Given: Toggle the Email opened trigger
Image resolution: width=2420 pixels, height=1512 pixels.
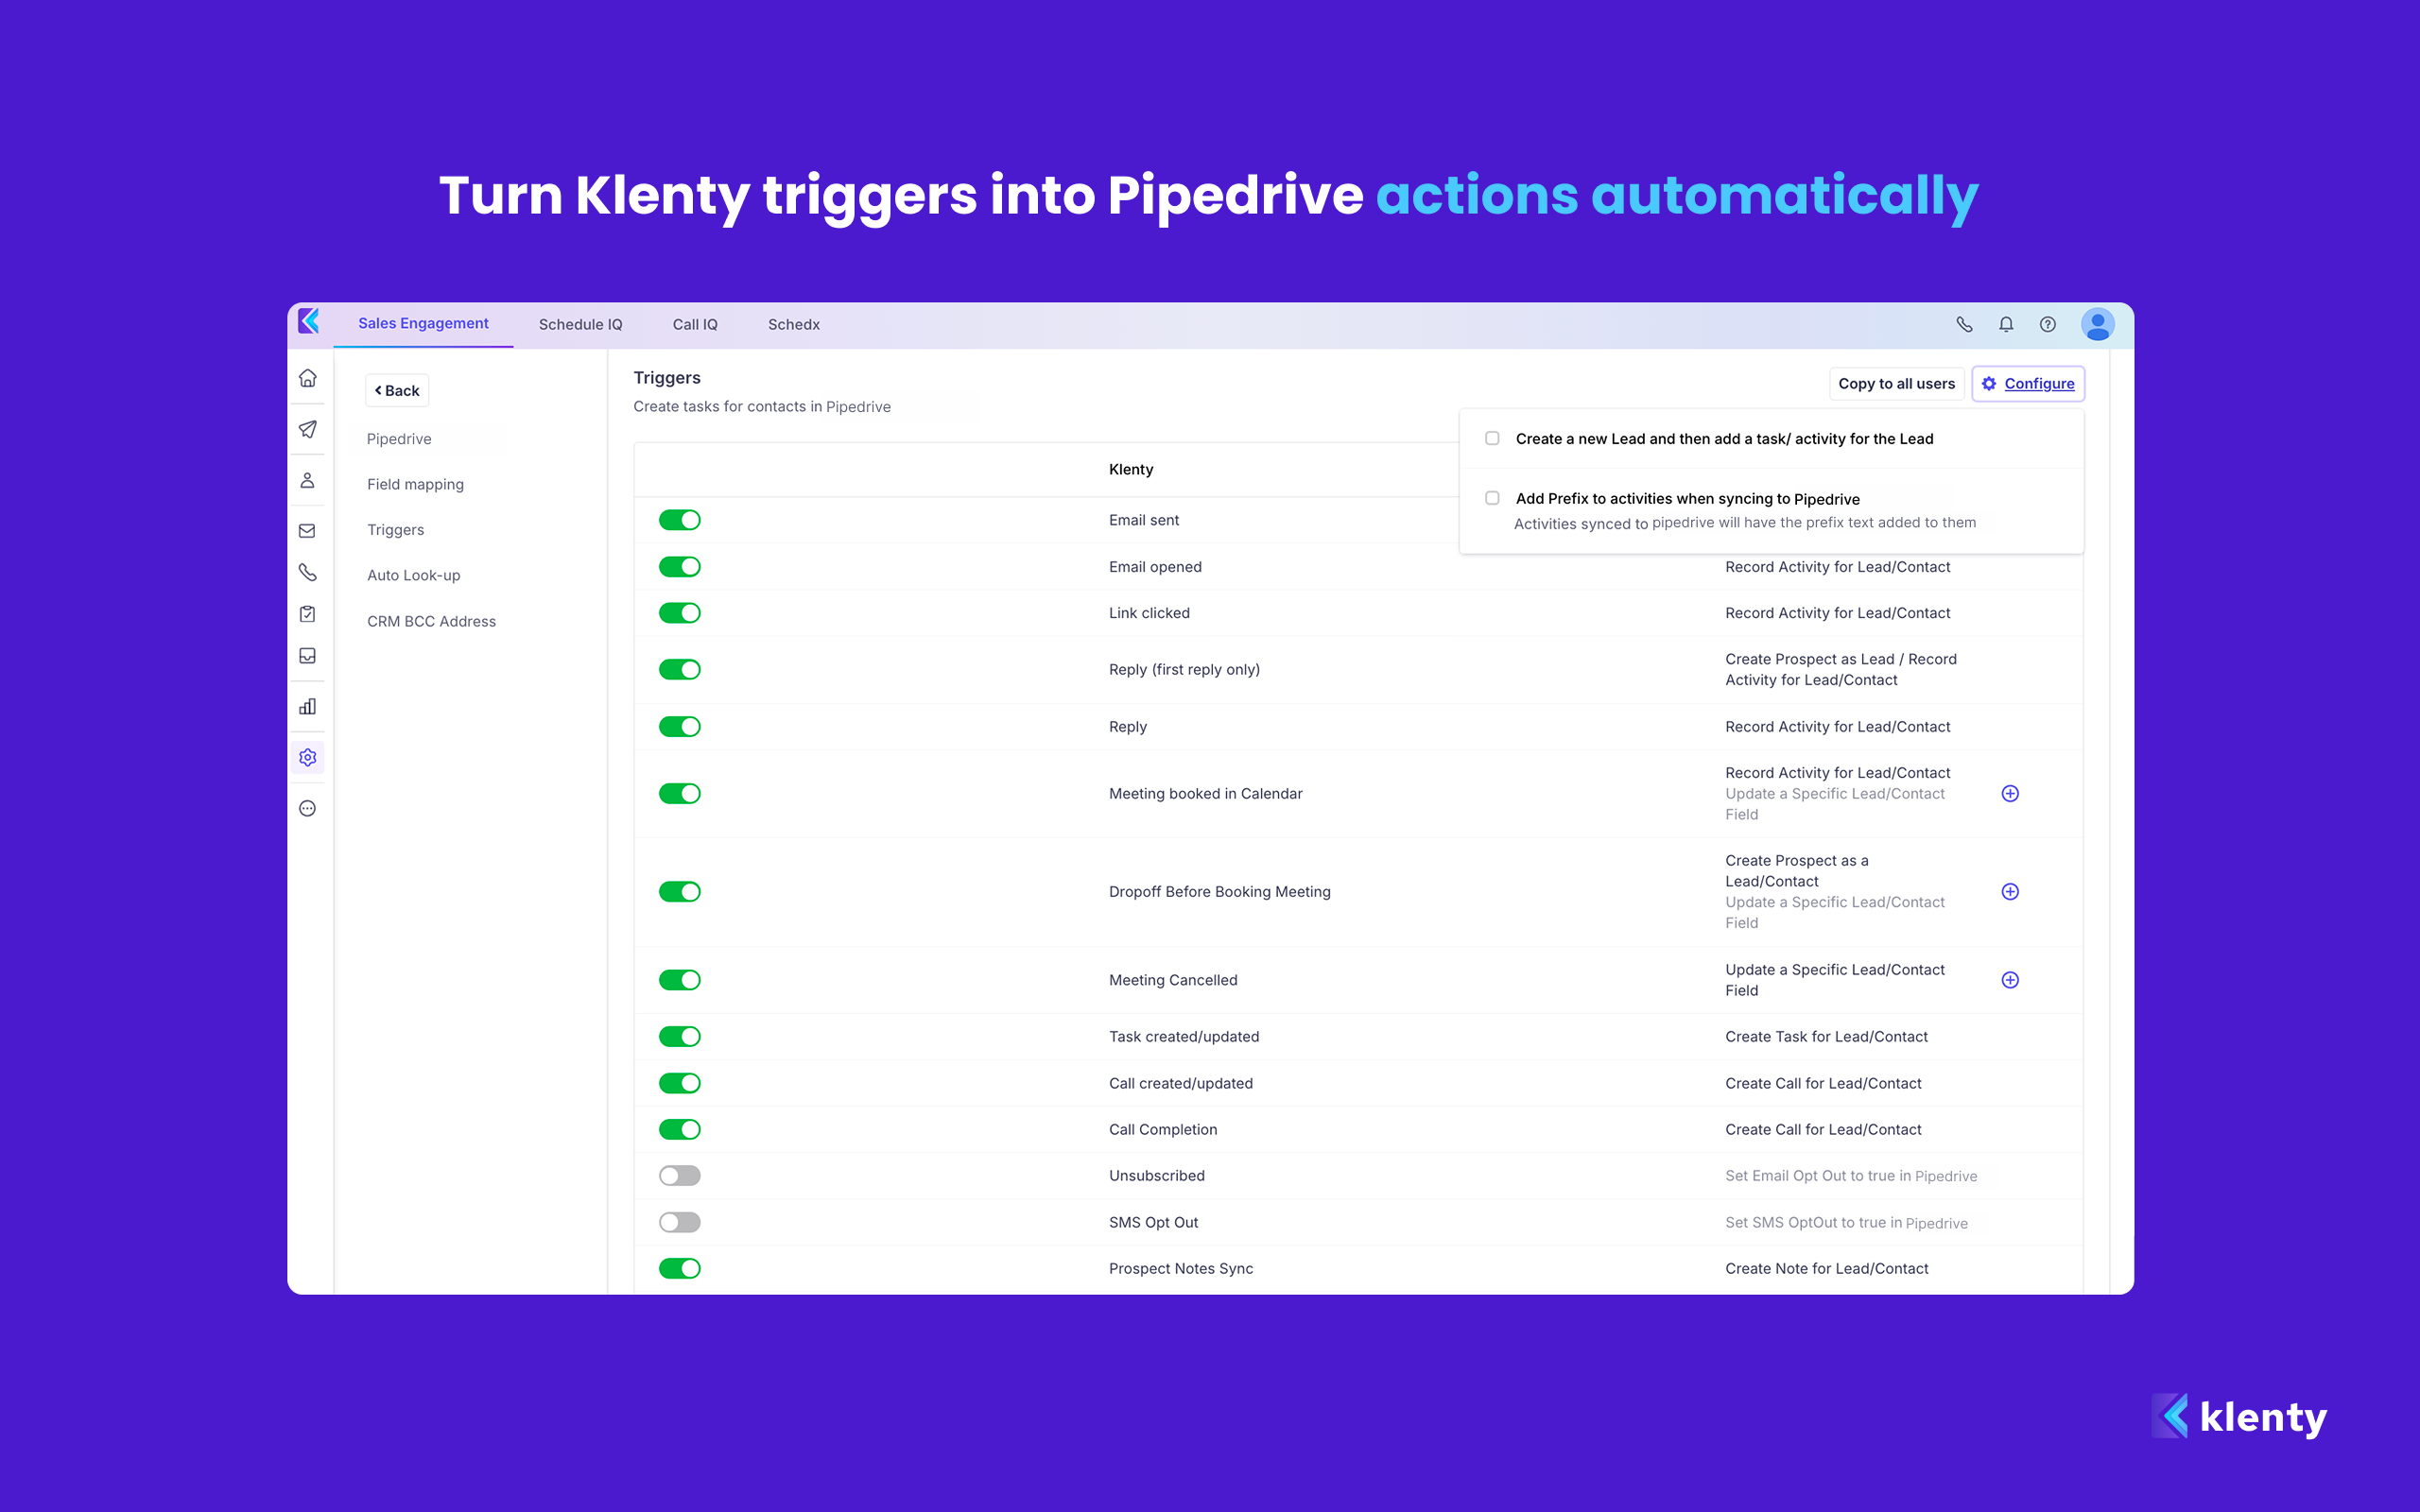Looking at the screenshot, I should 680,567.
